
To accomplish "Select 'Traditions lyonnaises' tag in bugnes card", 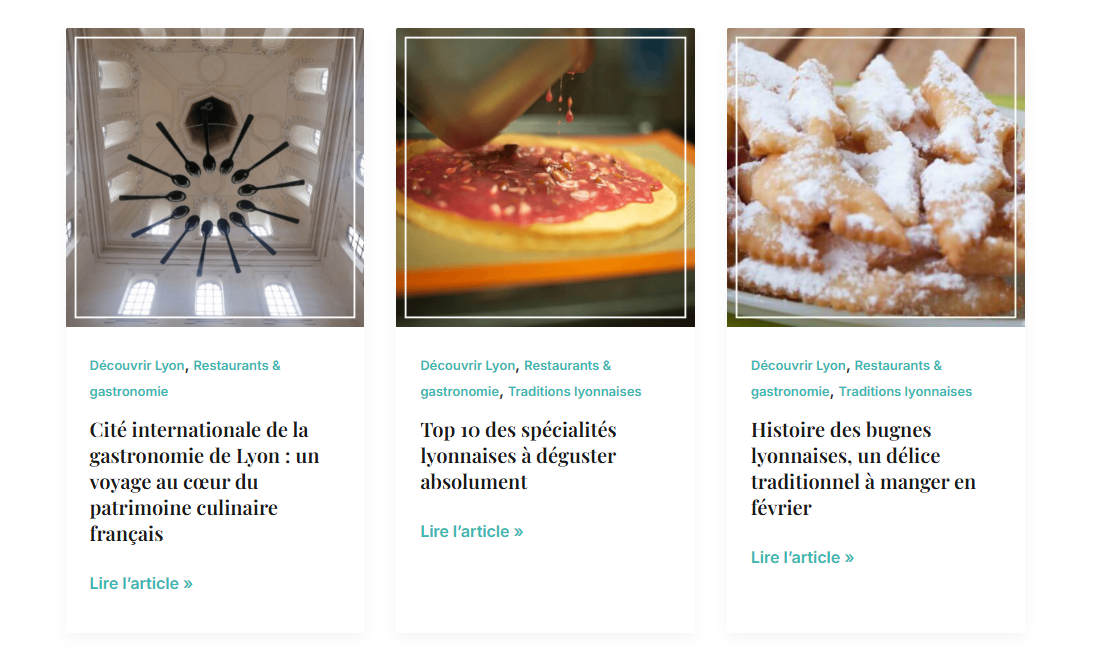I will [905, 391].
